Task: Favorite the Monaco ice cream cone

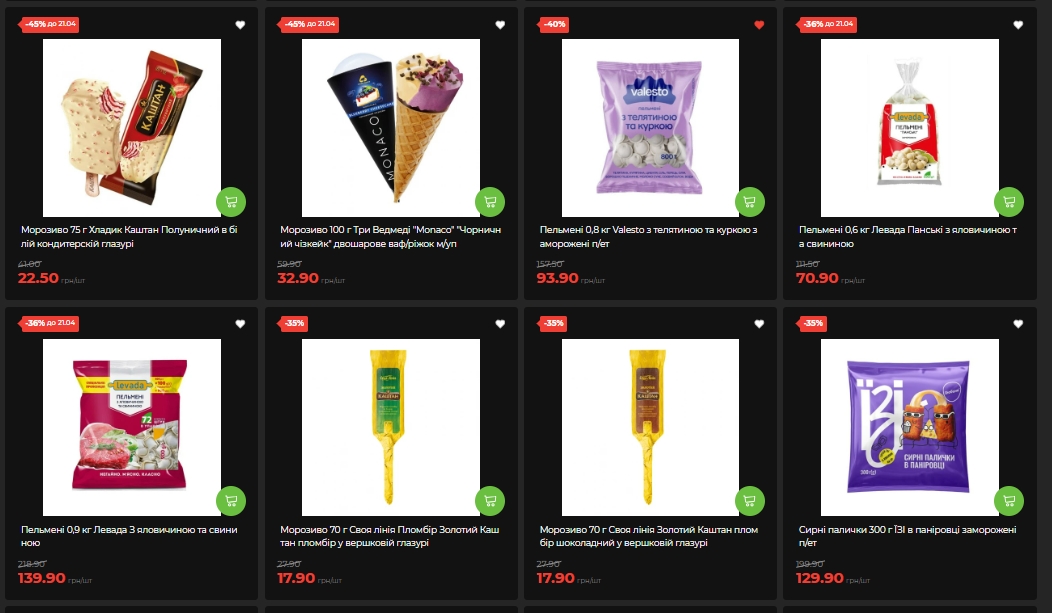Action: coord(500,25)
